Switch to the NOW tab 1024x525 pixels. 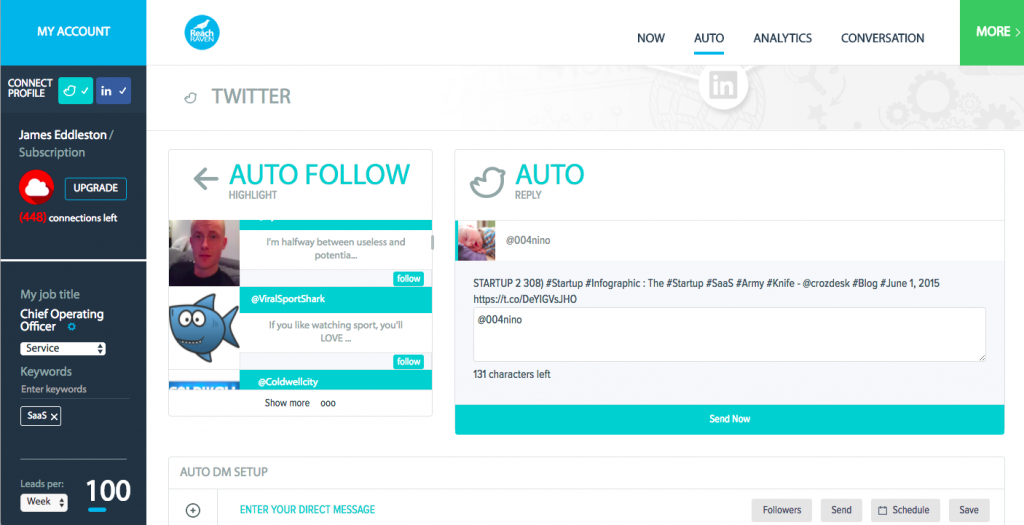click(650, 38)
